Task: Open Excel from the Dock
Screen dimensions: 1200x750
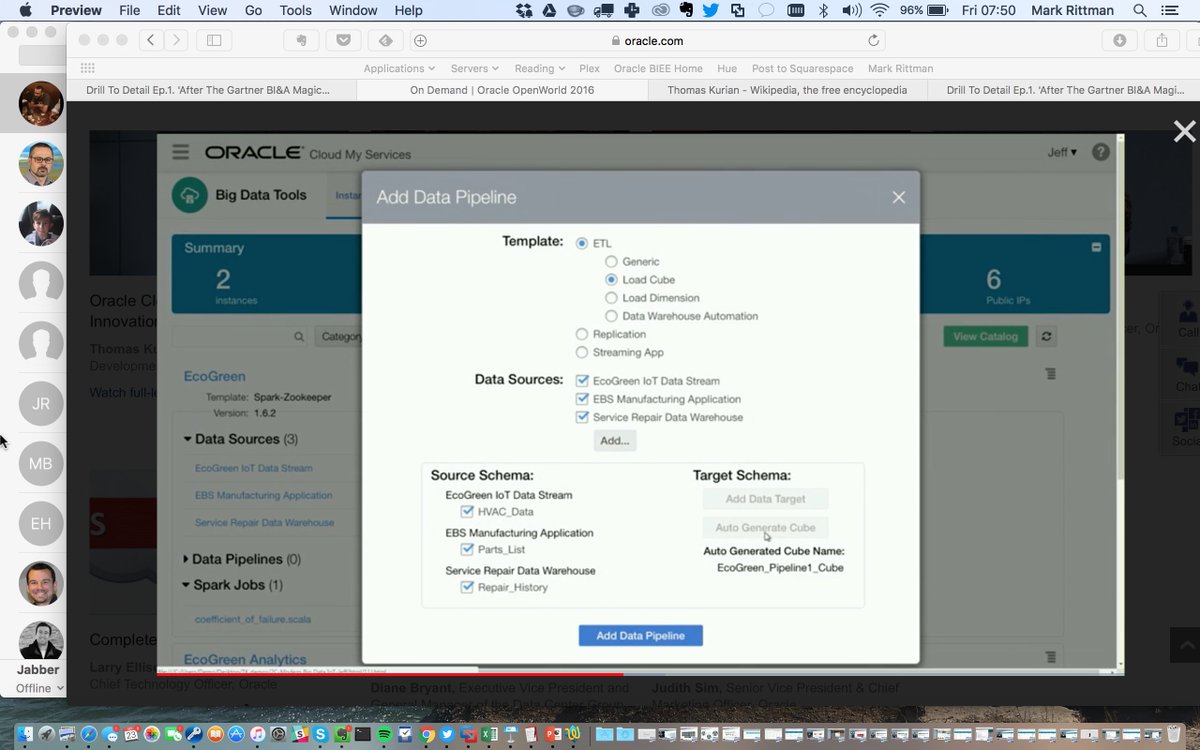Action: pos(489,734)
